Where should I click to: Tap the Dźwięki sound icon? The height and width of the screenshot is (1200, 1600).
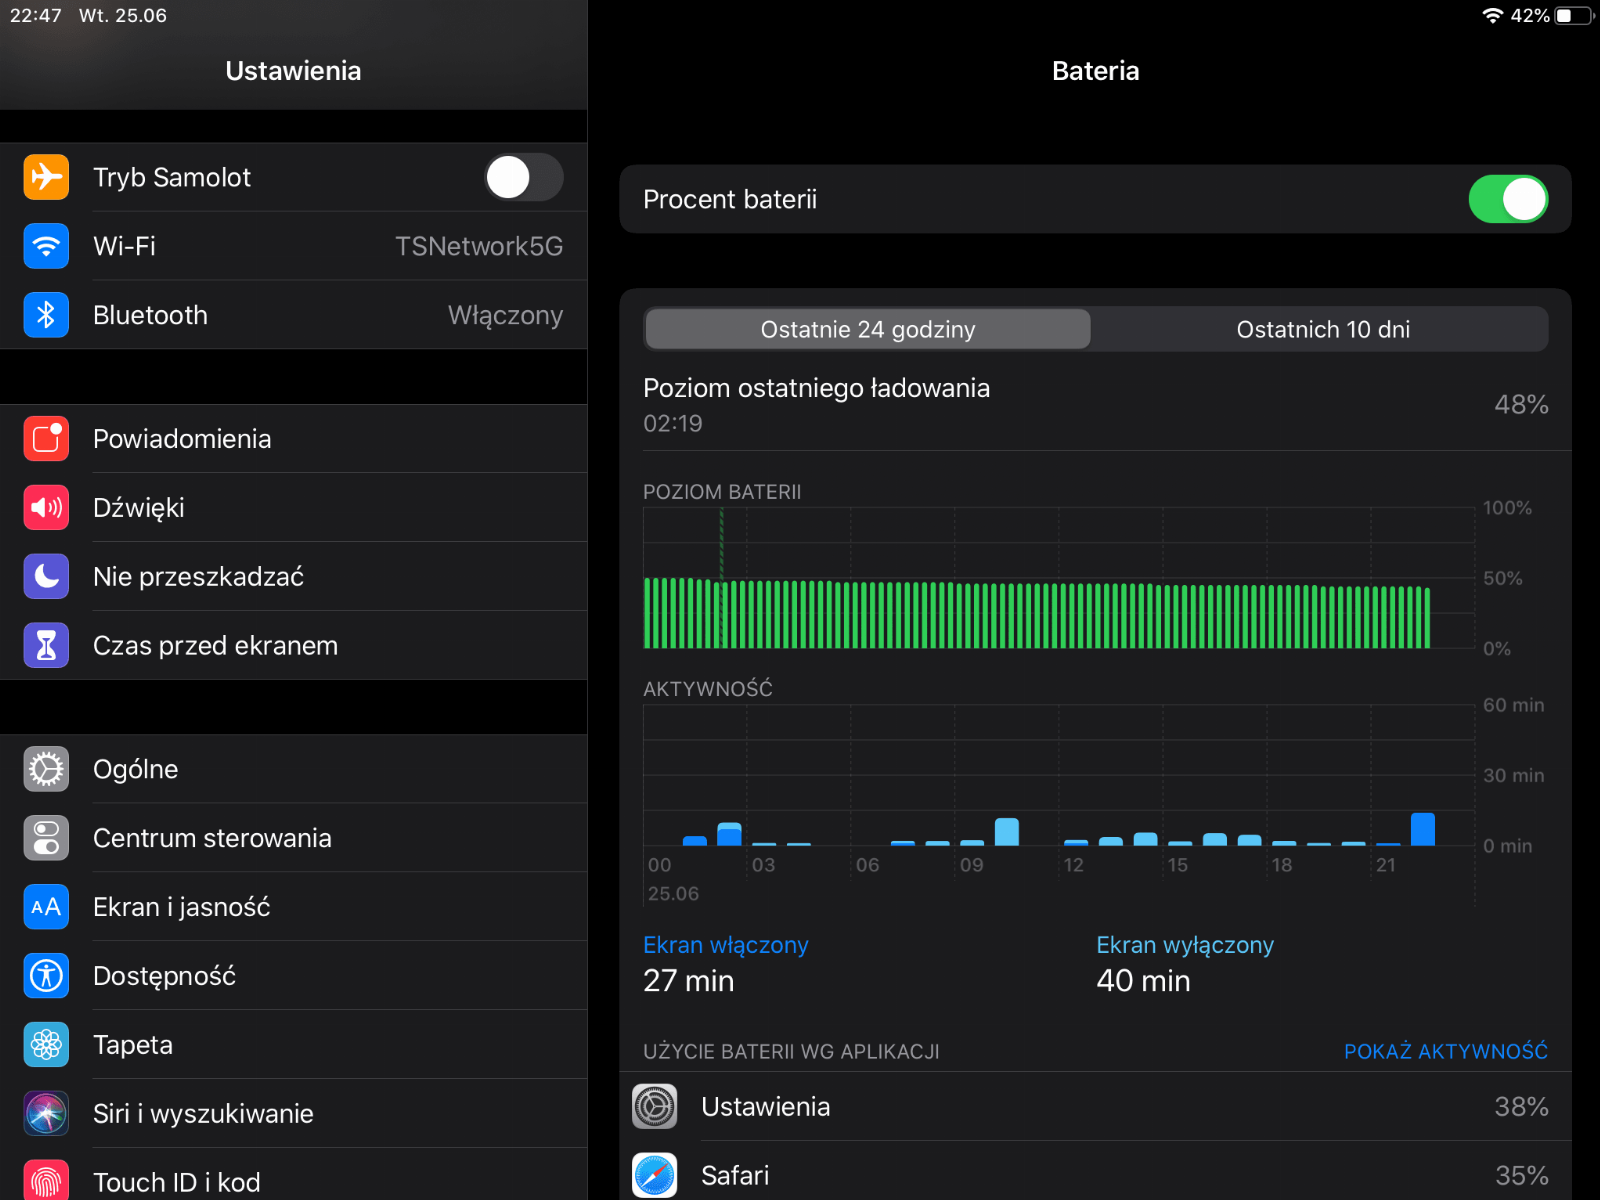pos(46,508)
